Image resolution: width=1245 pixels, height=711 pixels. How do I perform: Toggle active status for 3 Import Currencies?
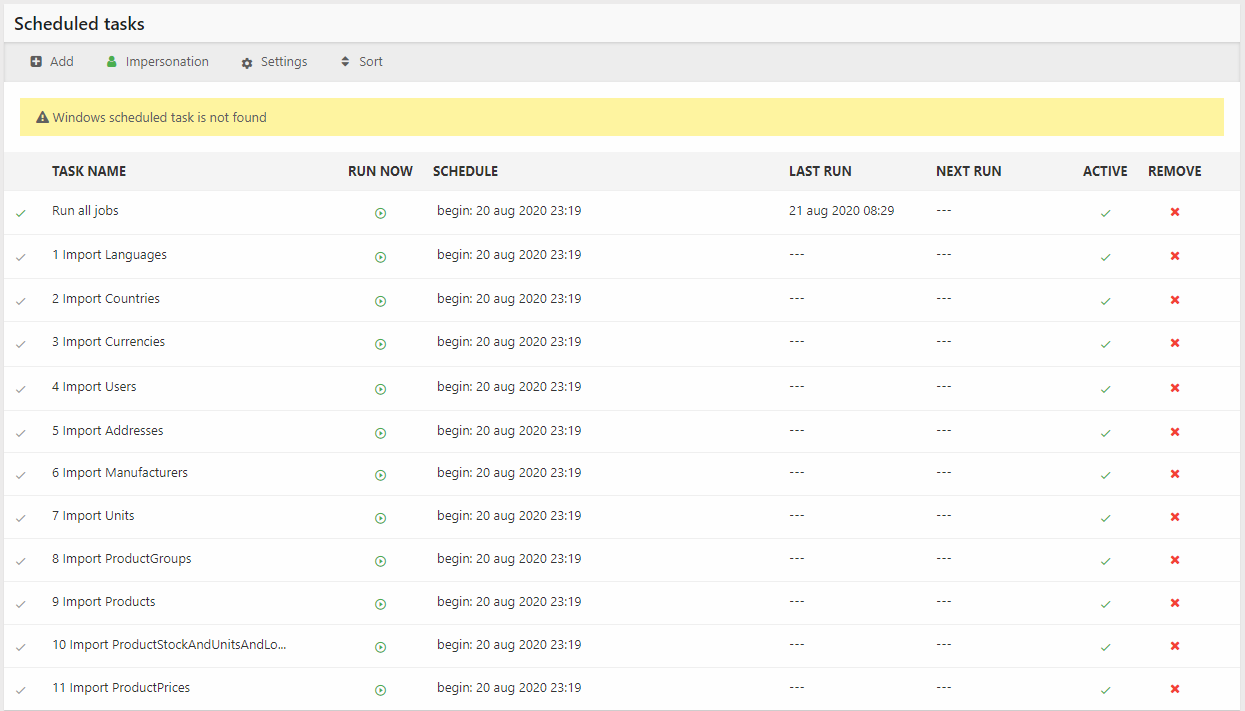[1105, 344]
